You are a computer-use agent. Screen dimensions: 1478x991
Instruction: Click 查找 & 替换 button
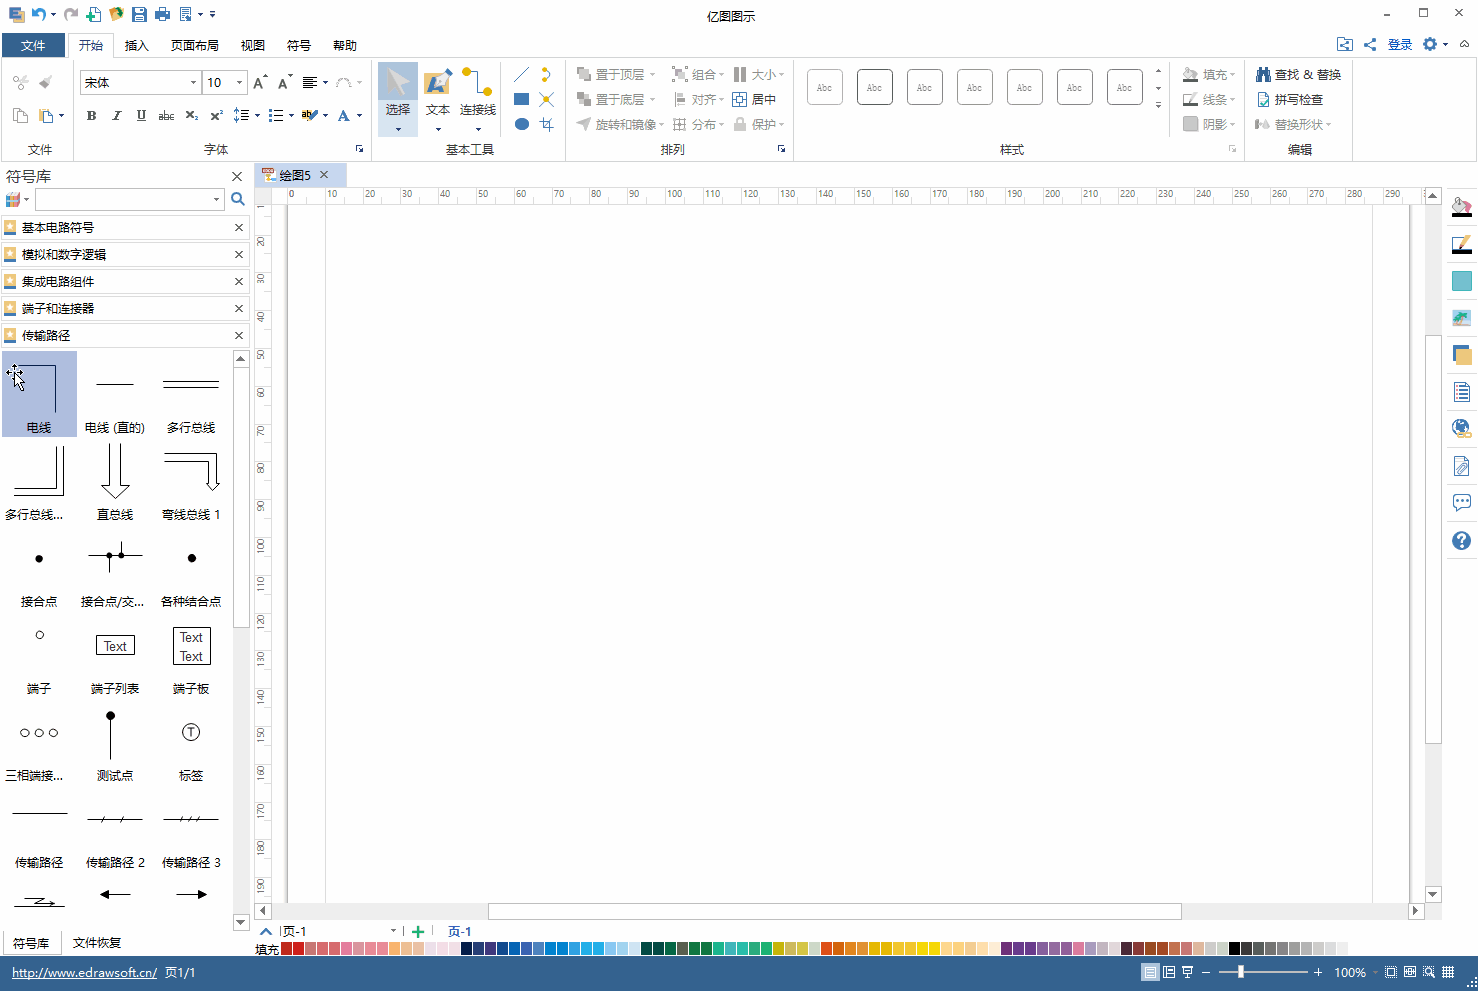pyautogui.click(x=1298, y=75)
